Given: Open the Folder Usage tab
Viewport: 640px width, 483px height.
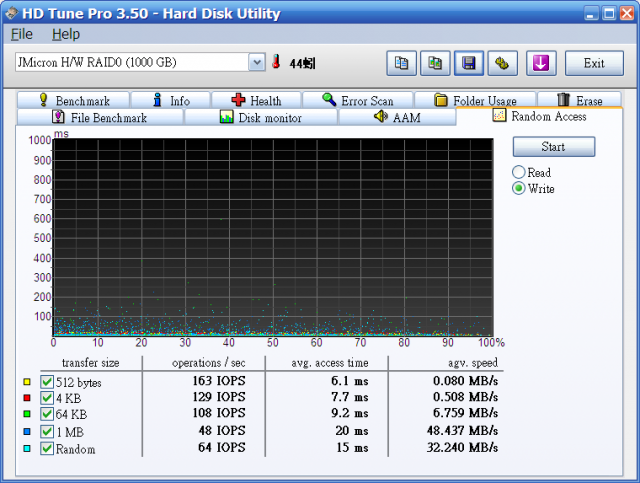Looking at the screenshot, I should tap(475, 100).
